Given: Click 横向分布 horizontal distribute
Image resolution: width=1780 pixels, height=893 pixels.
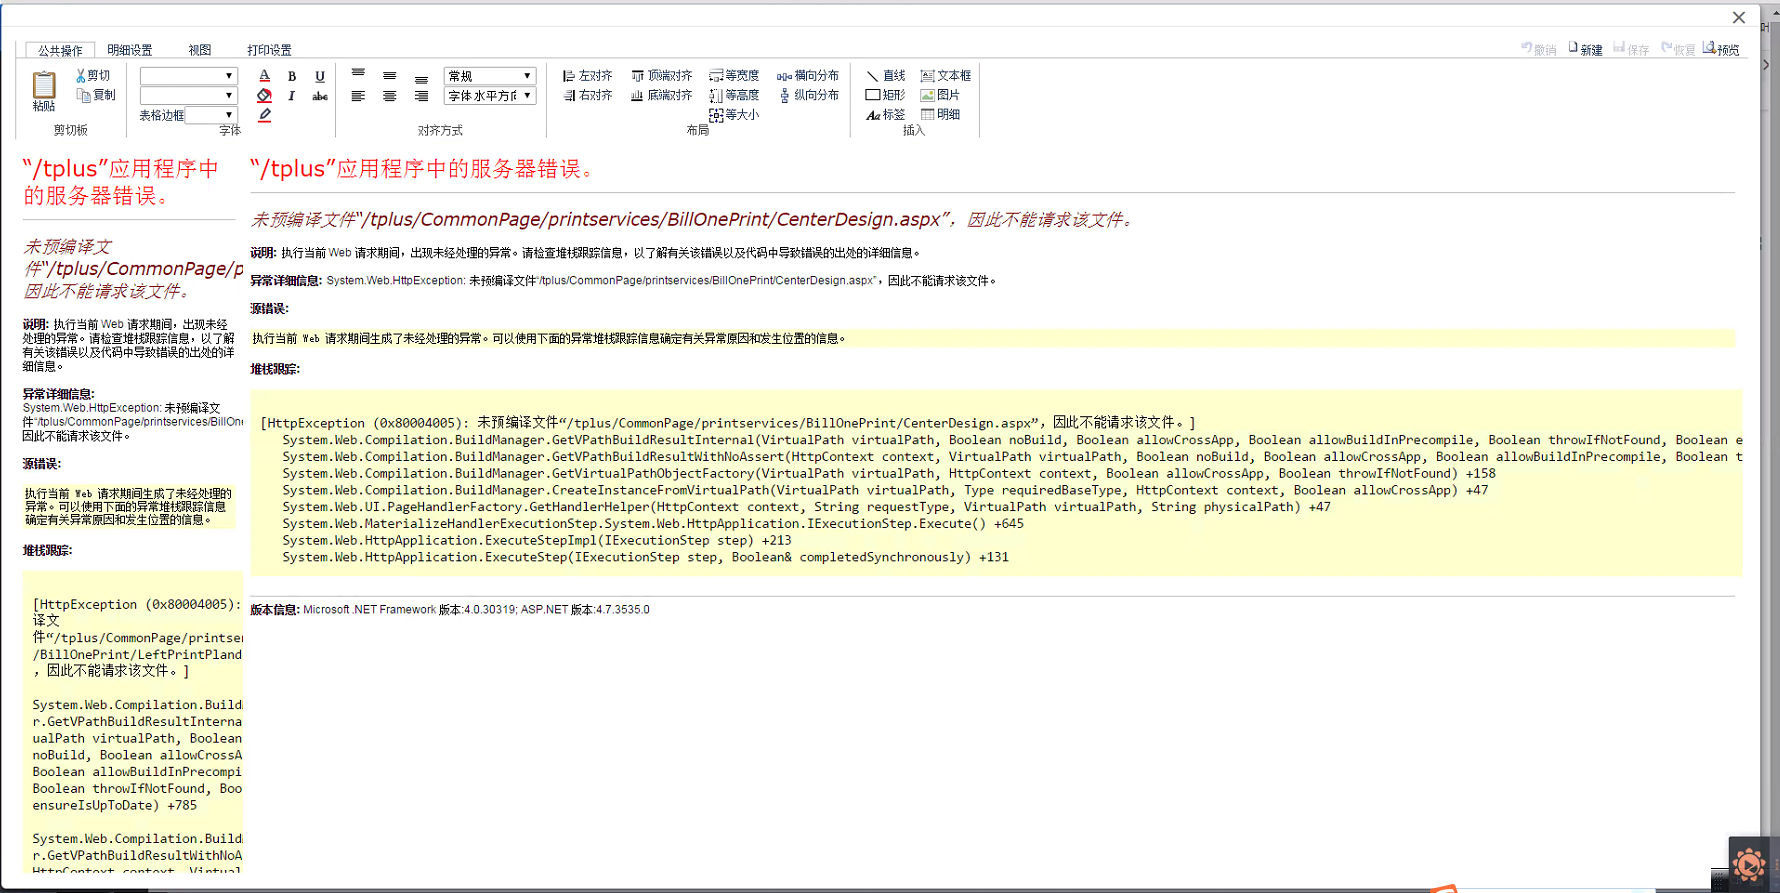Looking at the screenshot, I should (x=808, y=76).
